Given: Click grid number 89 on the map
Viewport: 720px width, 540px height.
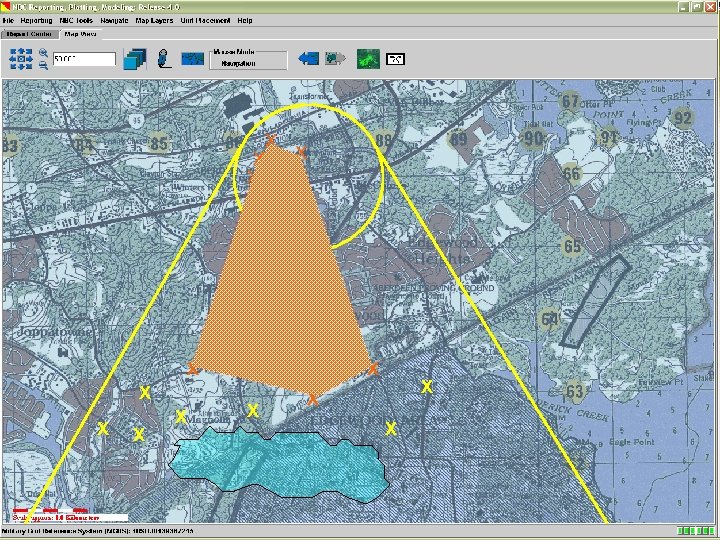Looking at the screenshot, I should [458, 139].
